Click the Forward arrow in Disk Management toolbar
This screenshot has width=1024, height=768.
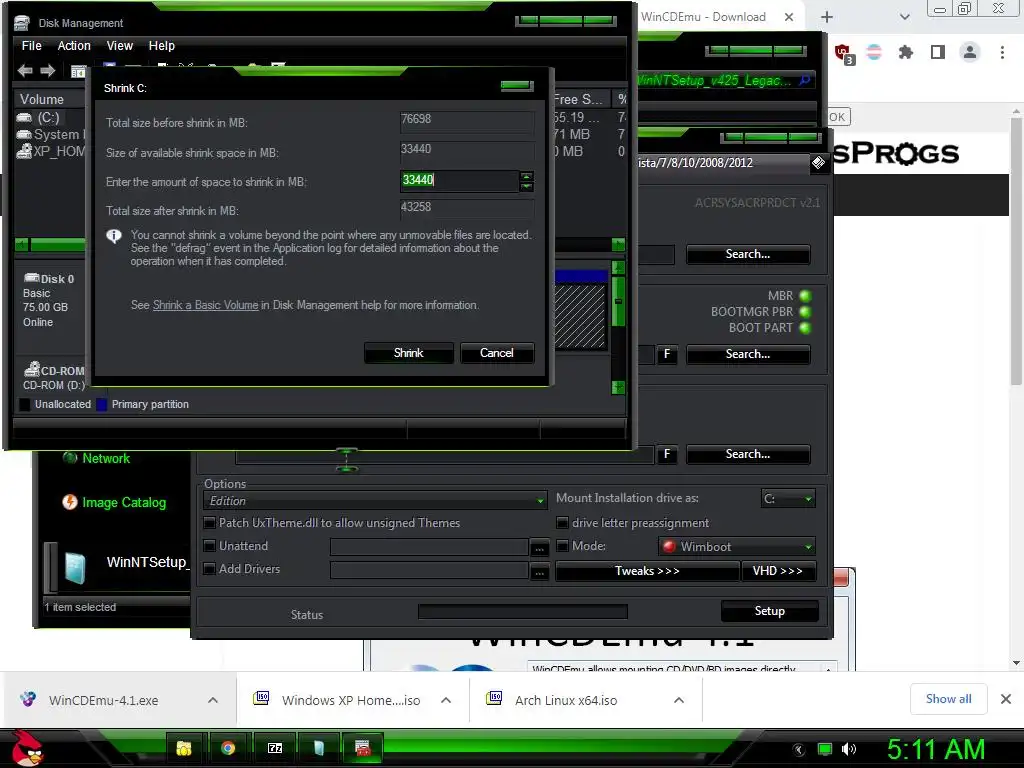[48, 71]
